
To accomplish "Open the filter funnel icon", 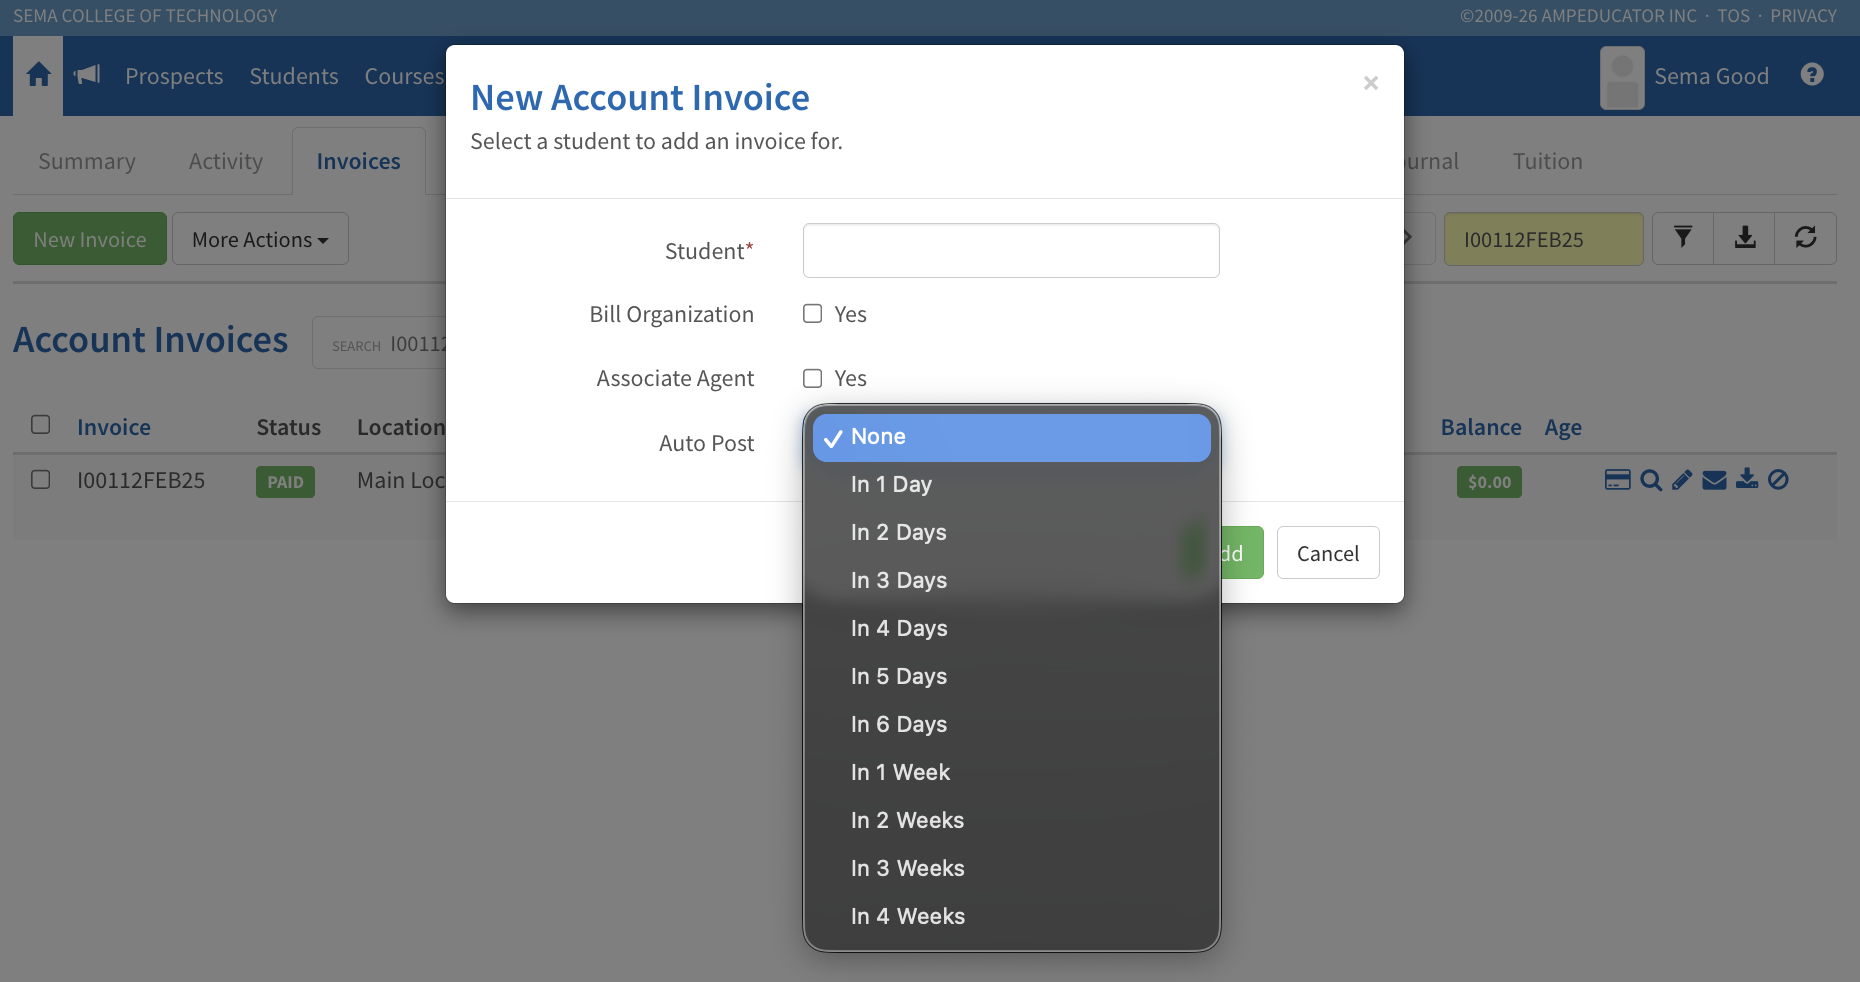I will pos(1683,238).
